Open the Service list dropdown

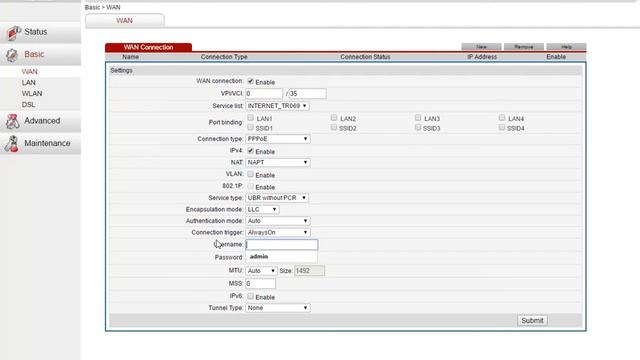coord(277,106)
